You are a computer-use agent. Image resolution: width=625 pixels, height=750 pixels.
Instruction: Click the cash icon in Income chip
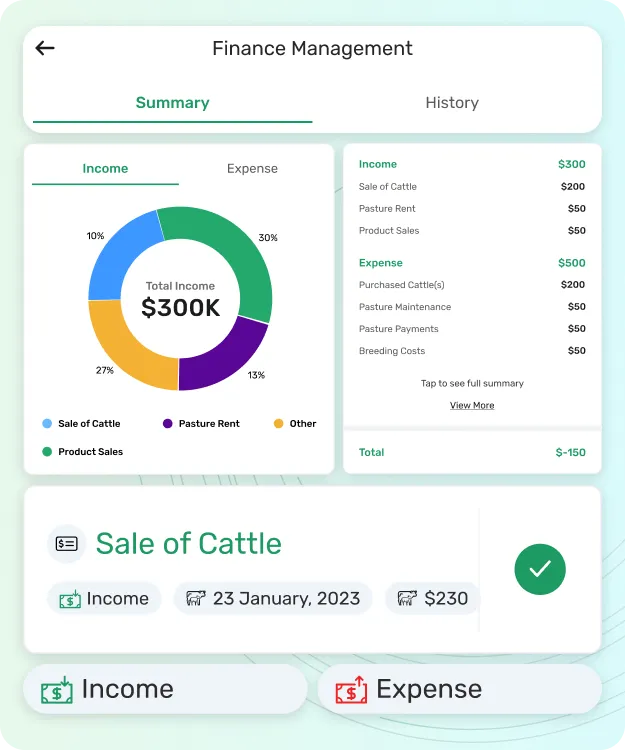coord(70,599)
